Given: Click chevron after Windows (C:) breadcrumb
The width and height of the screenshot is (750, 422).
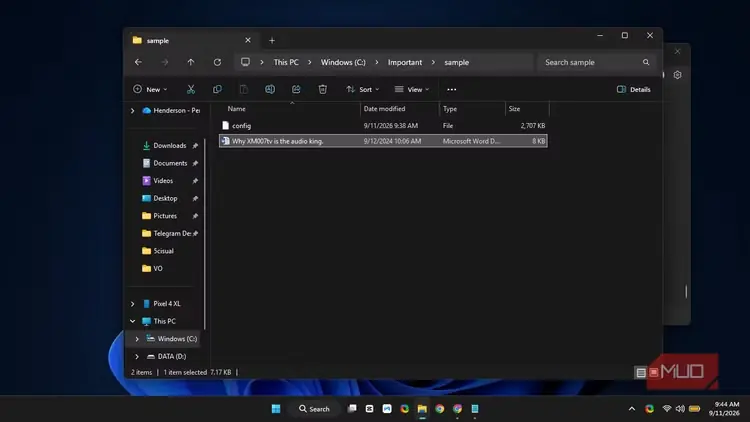Looking at the screenshot, I should point(376,62).
